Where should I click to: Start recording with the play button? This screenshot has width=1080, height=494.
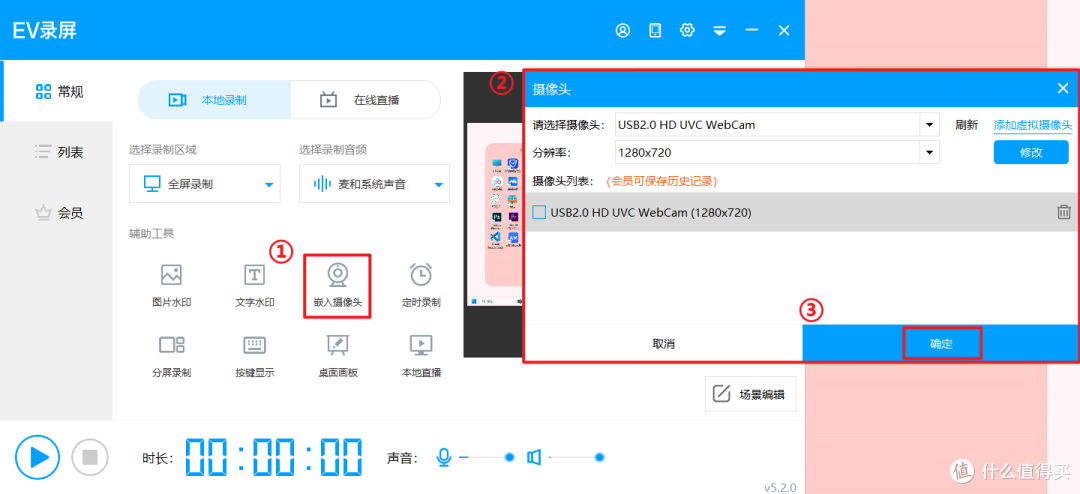[x=37, y=457]
